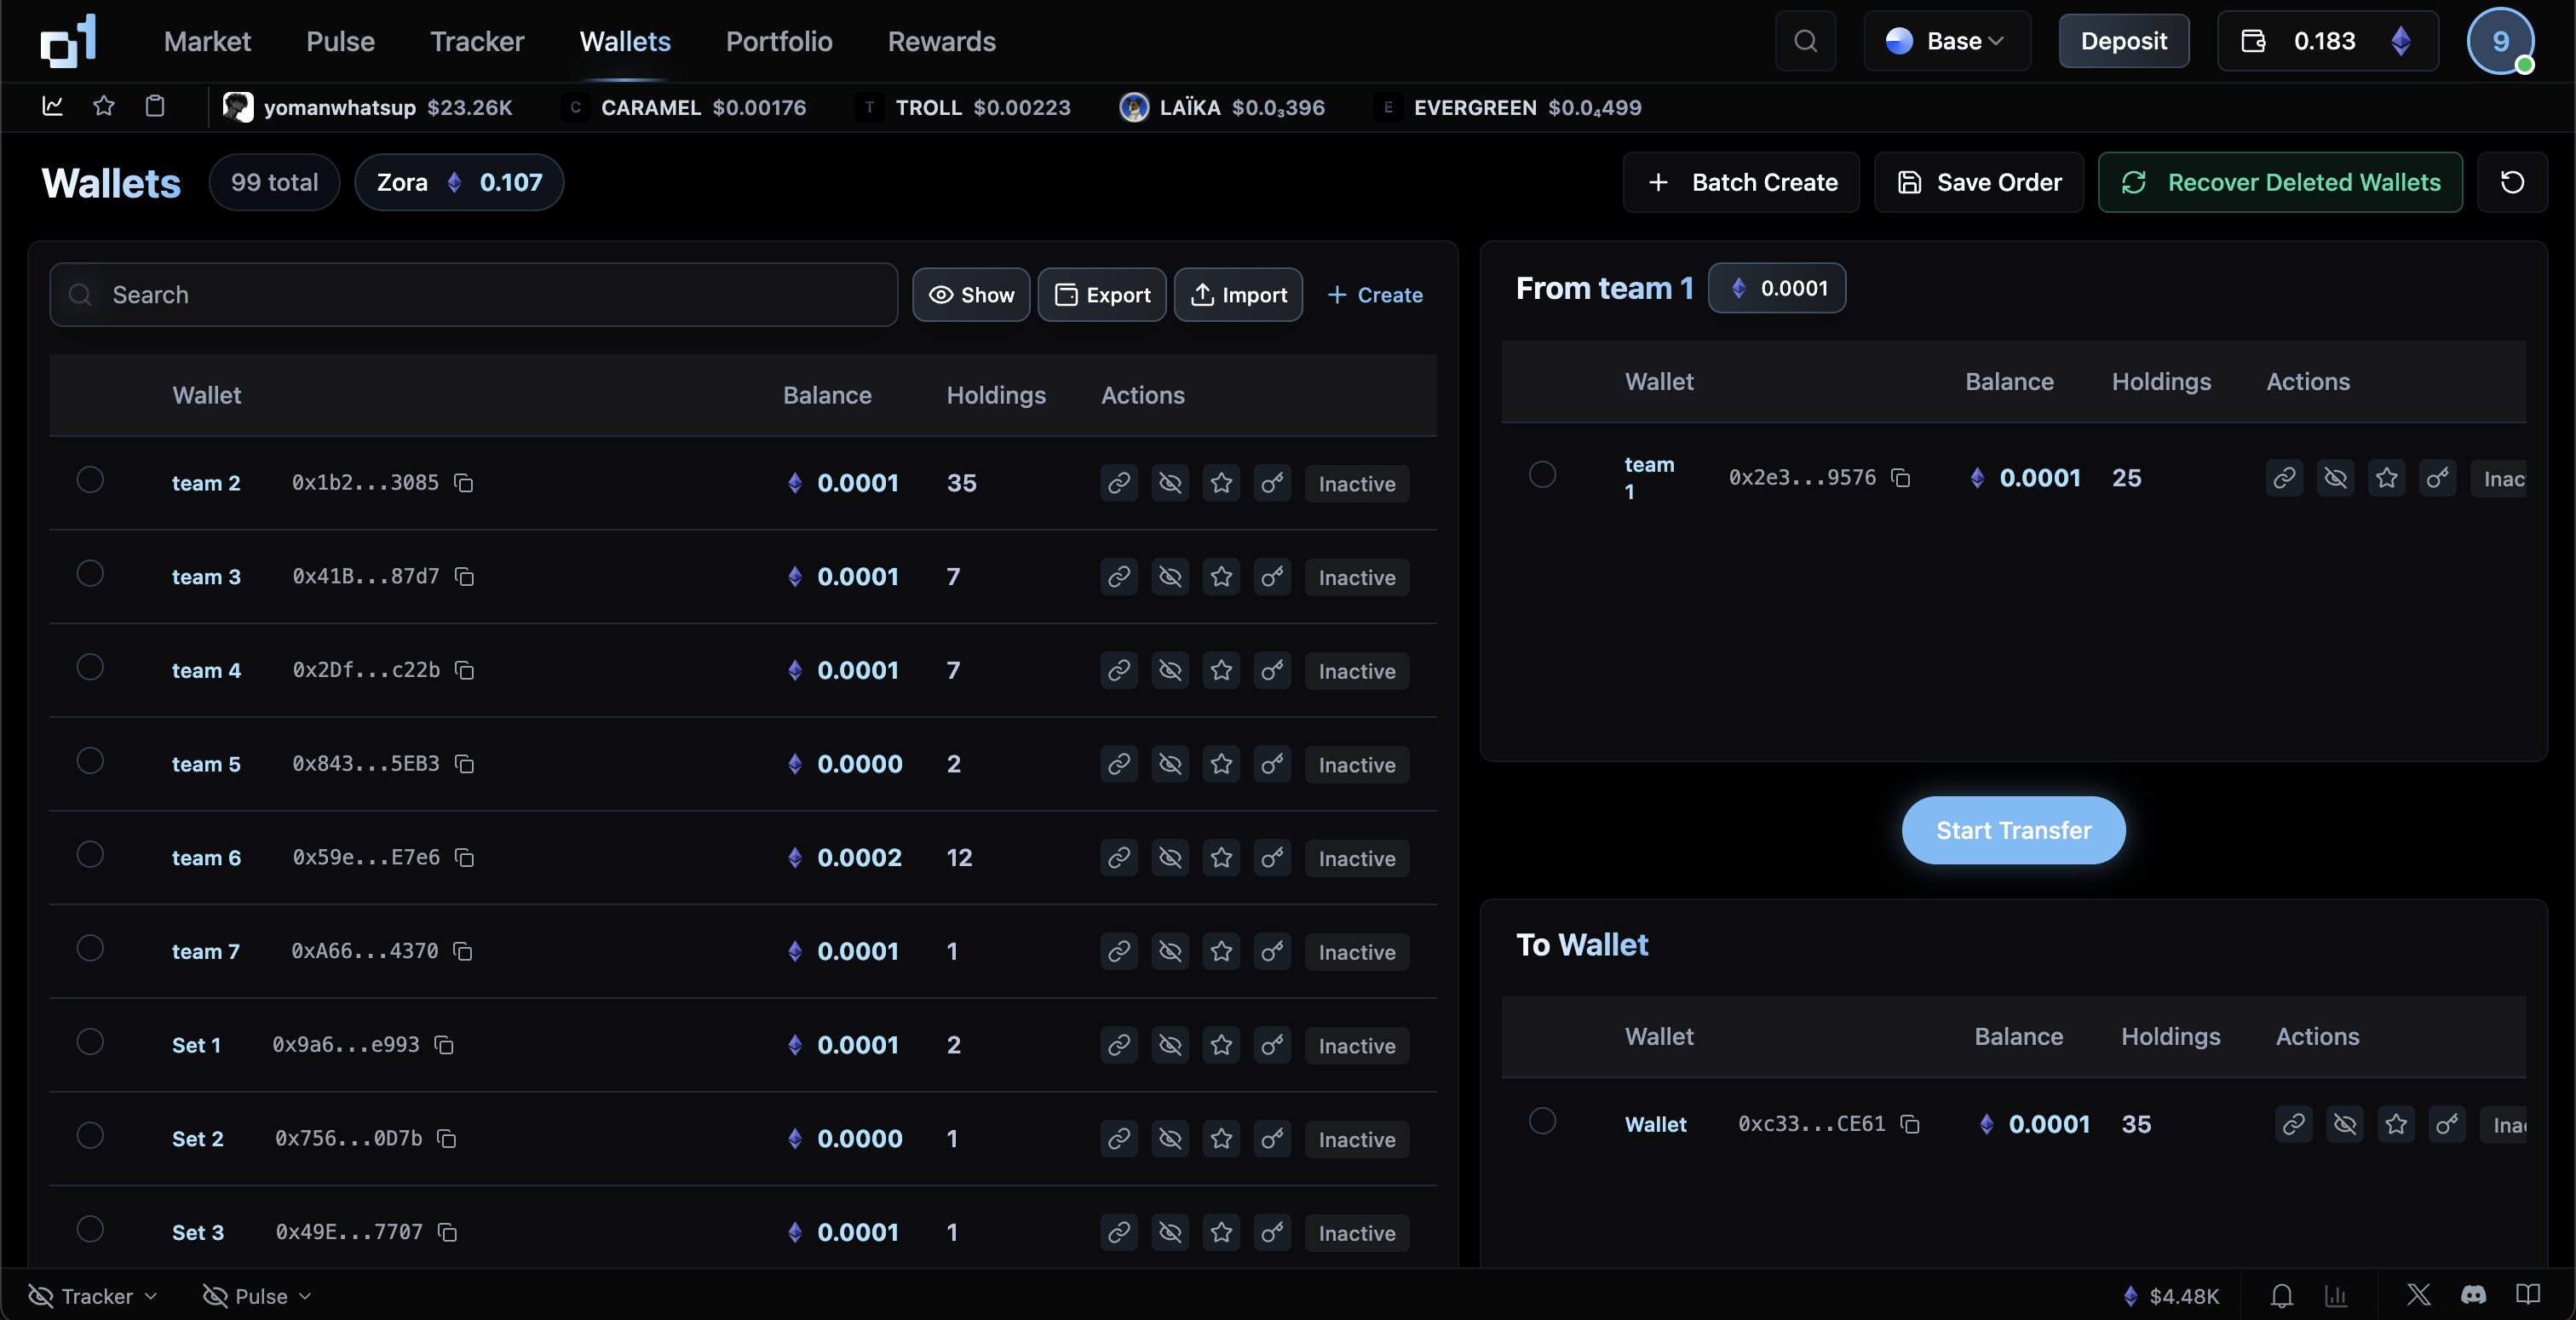This screenshot has width=2576, height=1320.
Task: Open the Base network dropdown
Action: coord(1946,41)
